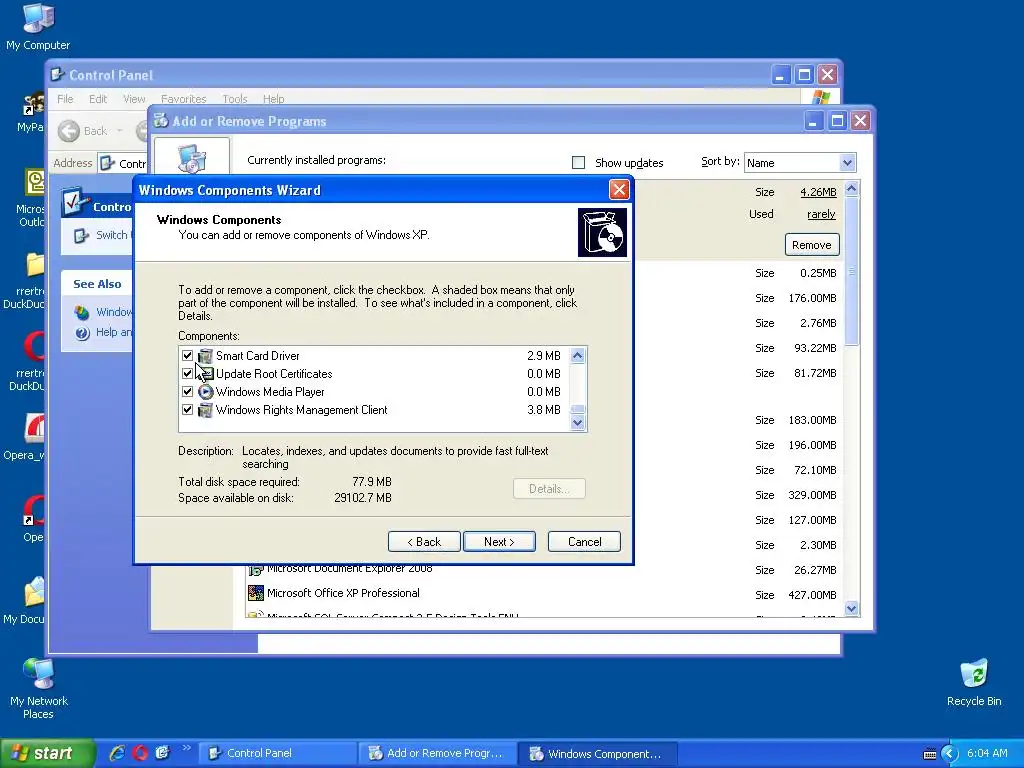
Task: Open the Favorites menu in Control Panel
Action: click(184, 99)
